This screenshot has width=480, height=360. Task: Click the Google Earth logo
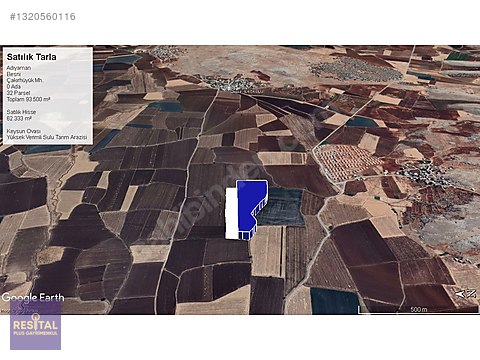tap(33, 297)
